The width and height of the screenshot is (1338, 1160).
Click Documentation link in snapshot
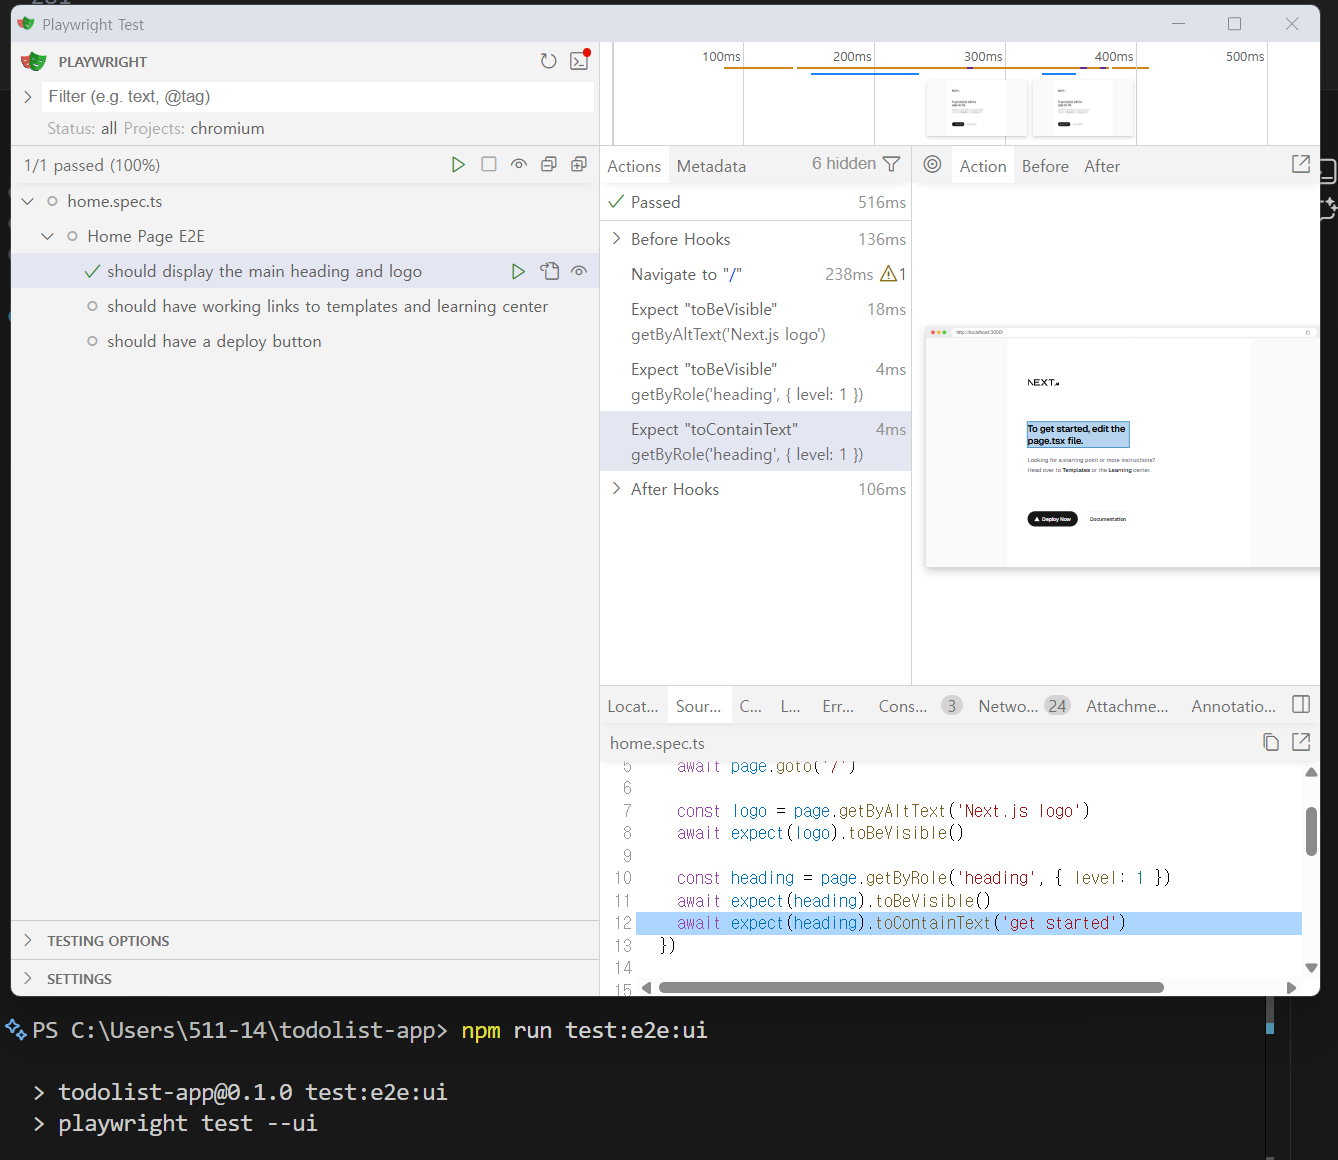1108,519
